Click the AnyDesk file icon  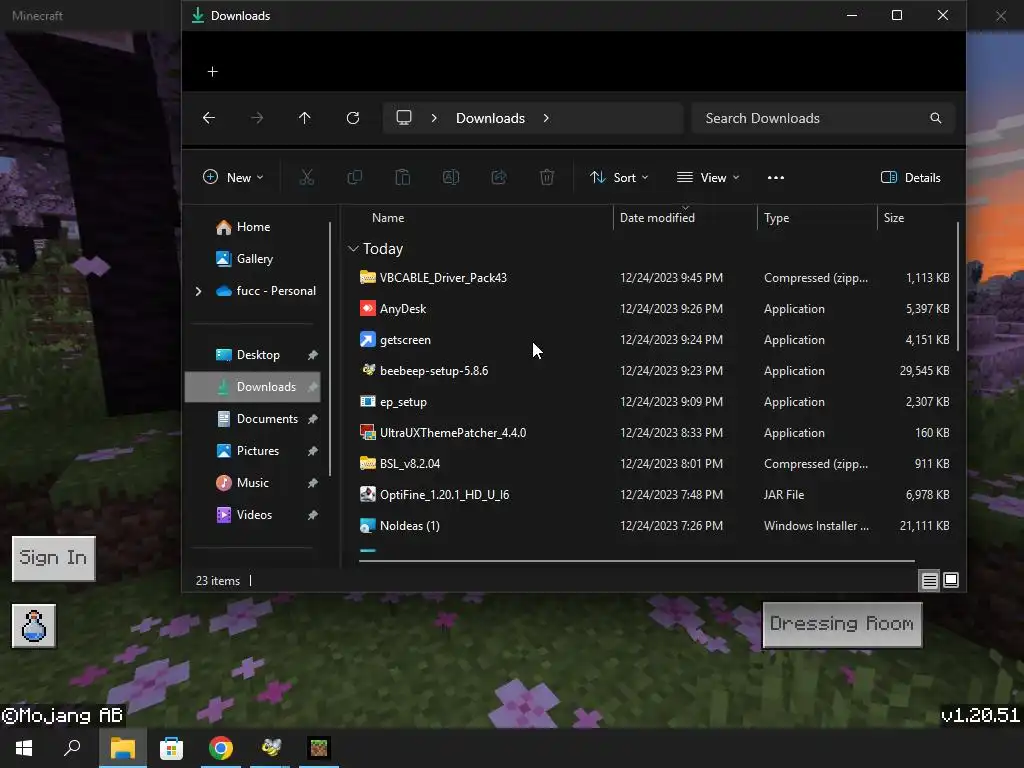pyautogui.click(x=368, y=308)
